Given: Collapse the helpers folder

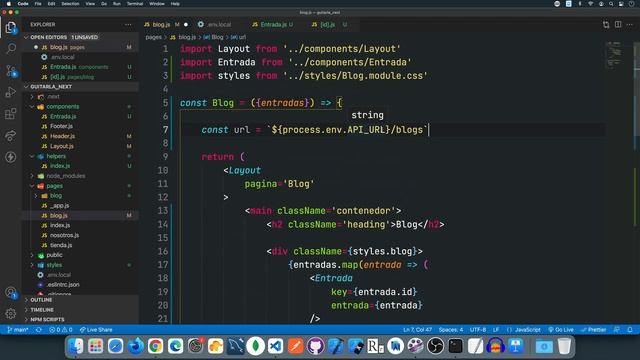Looking at the screenshot, I should click(x=32, y=156).
